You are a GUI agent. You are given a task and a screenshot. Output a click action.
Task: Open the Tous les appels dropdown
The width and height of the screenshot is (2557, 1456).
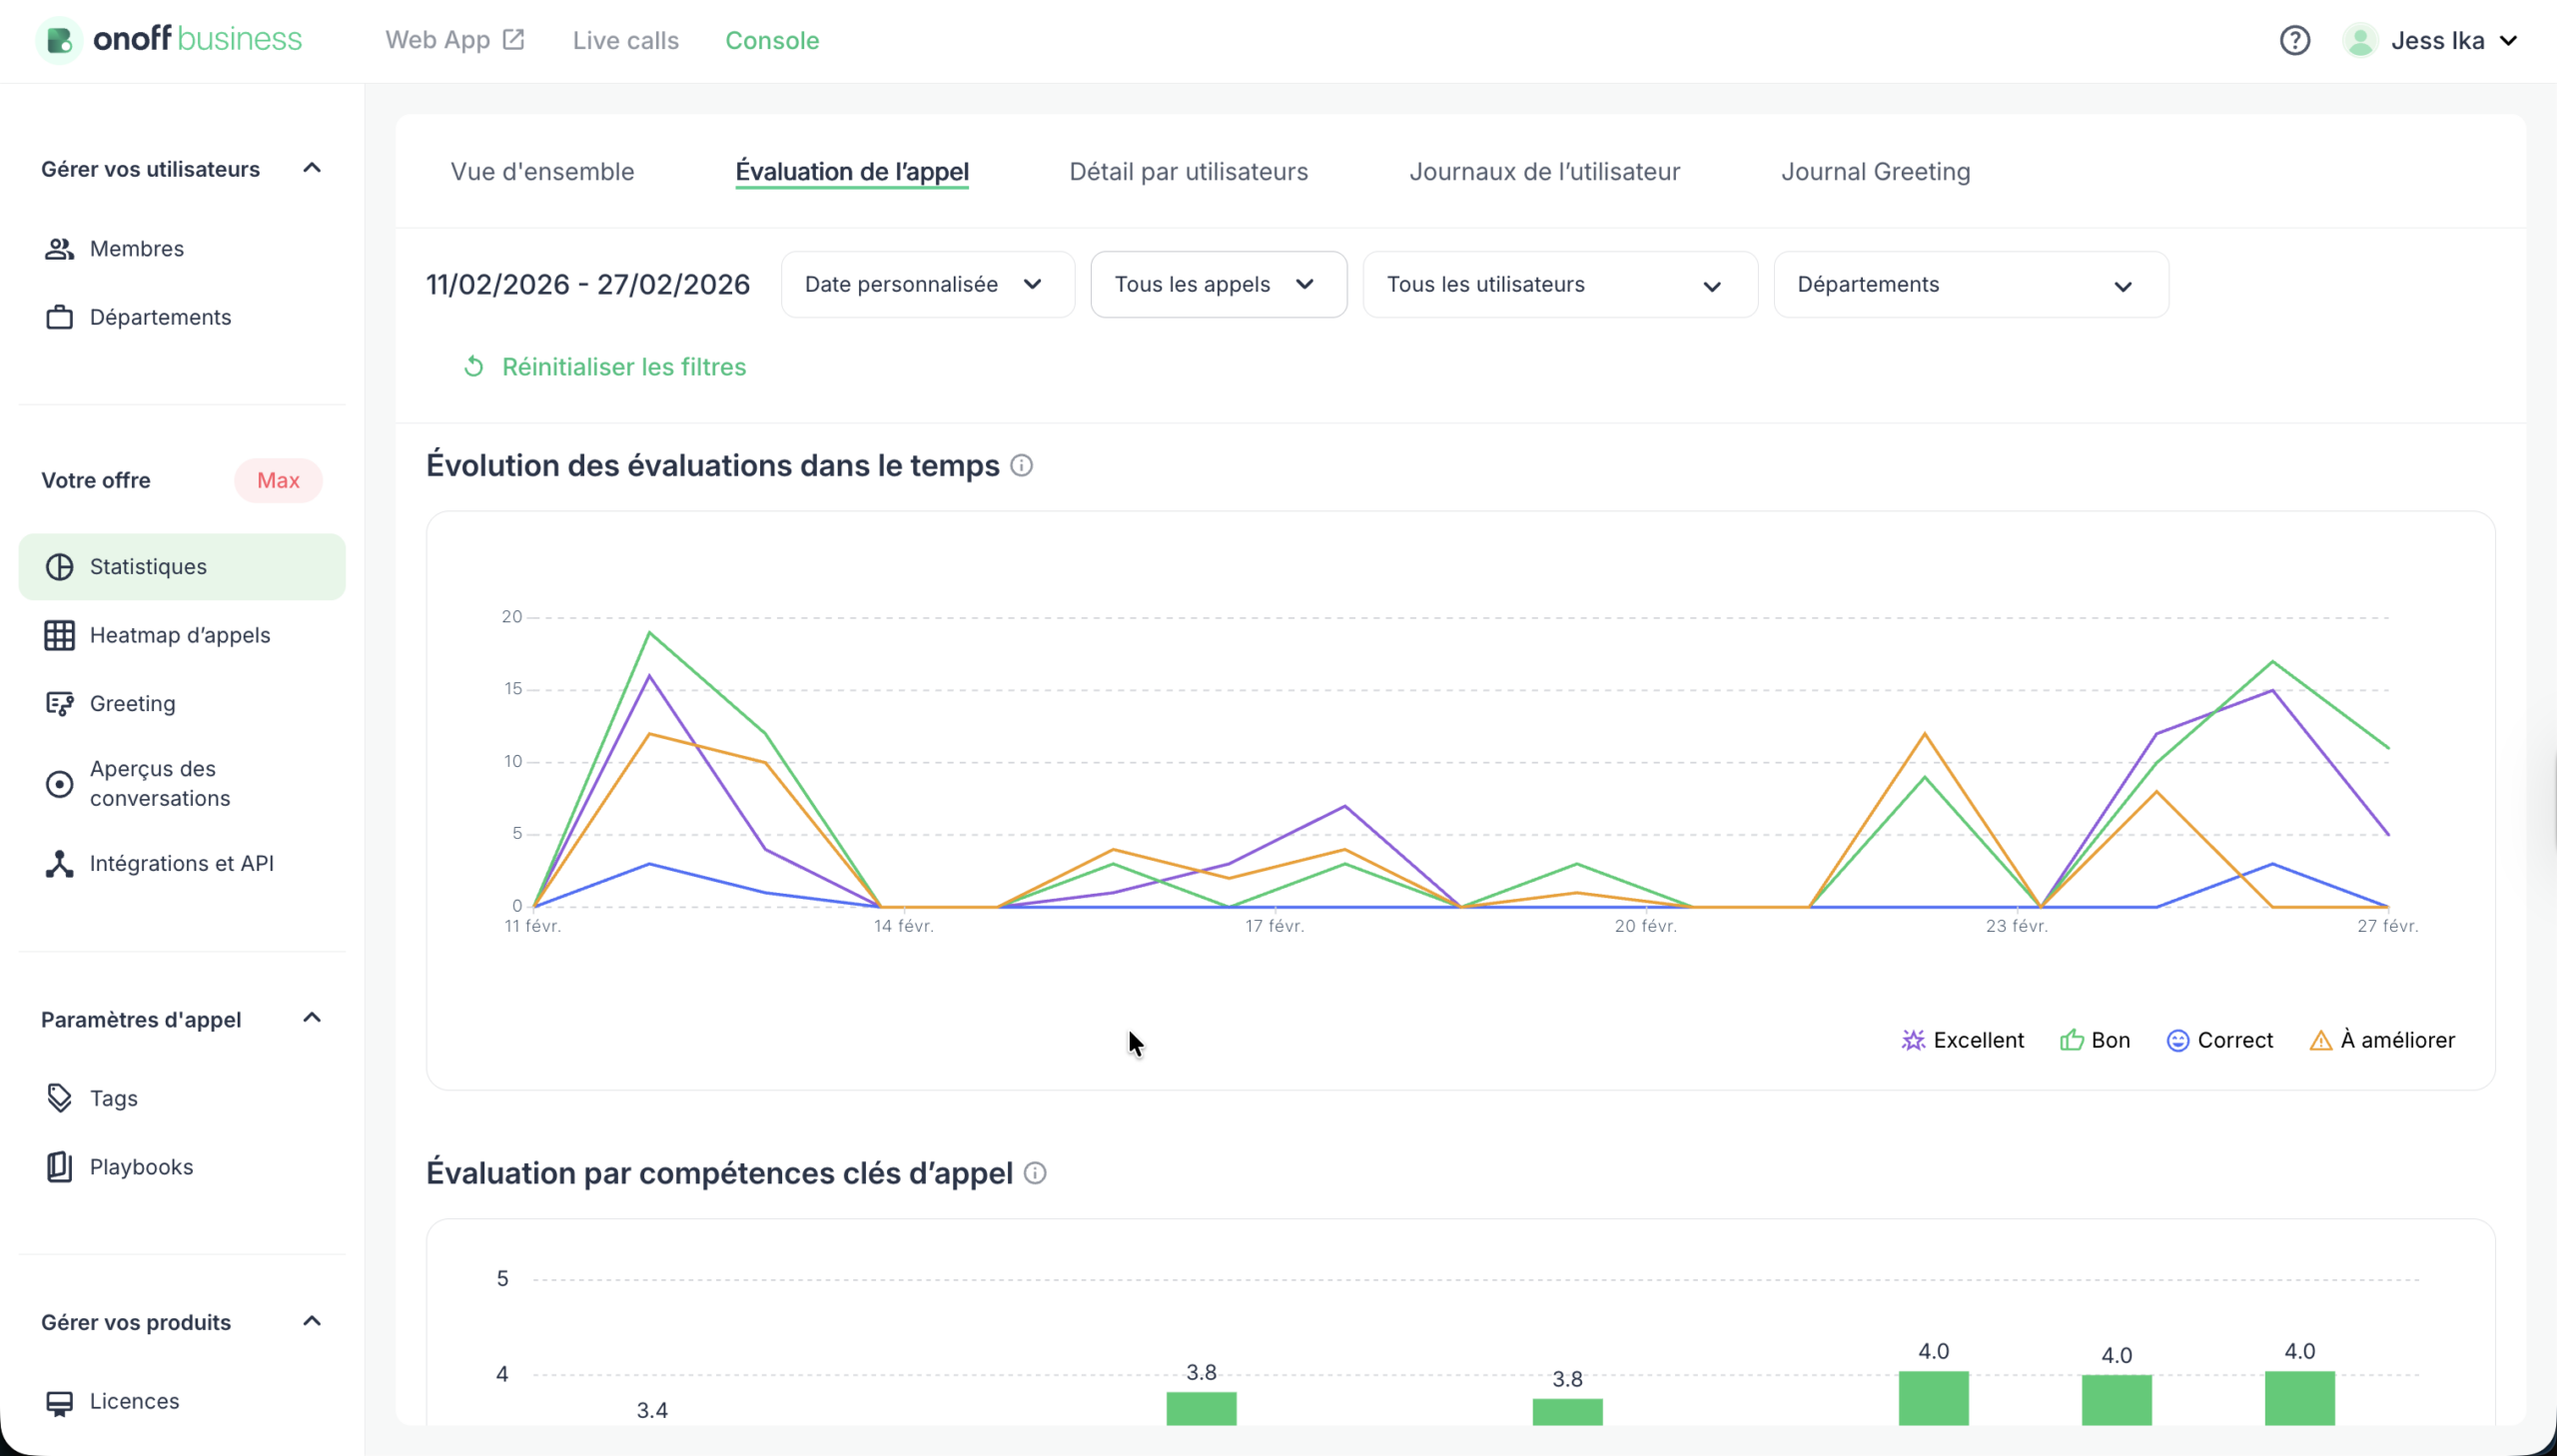point(1217,284)
